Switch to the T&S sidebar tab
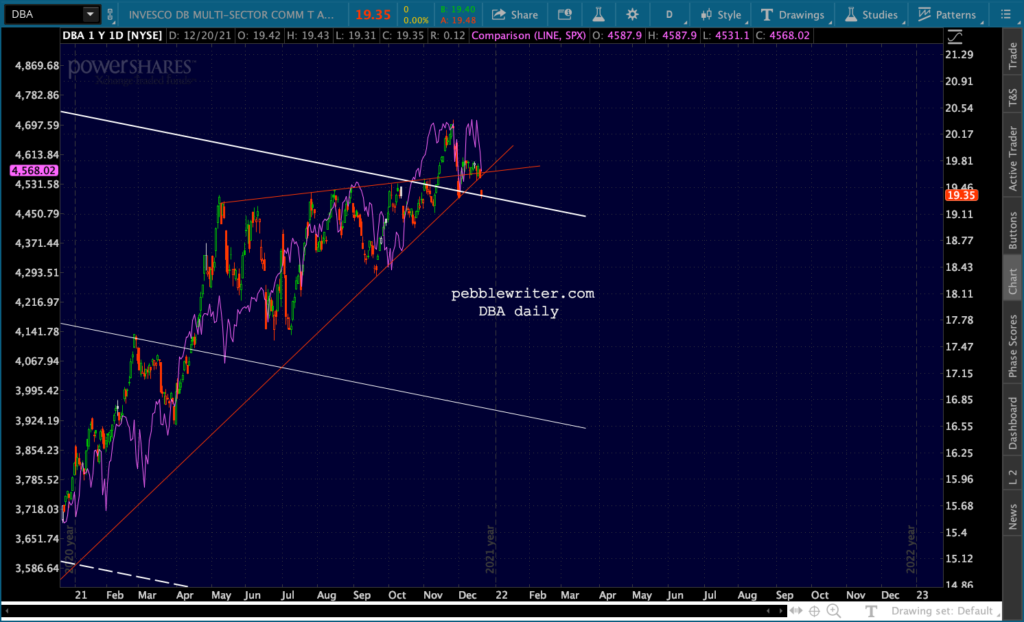Viewport: 1024px width, 622px height. coord(1013,99)
